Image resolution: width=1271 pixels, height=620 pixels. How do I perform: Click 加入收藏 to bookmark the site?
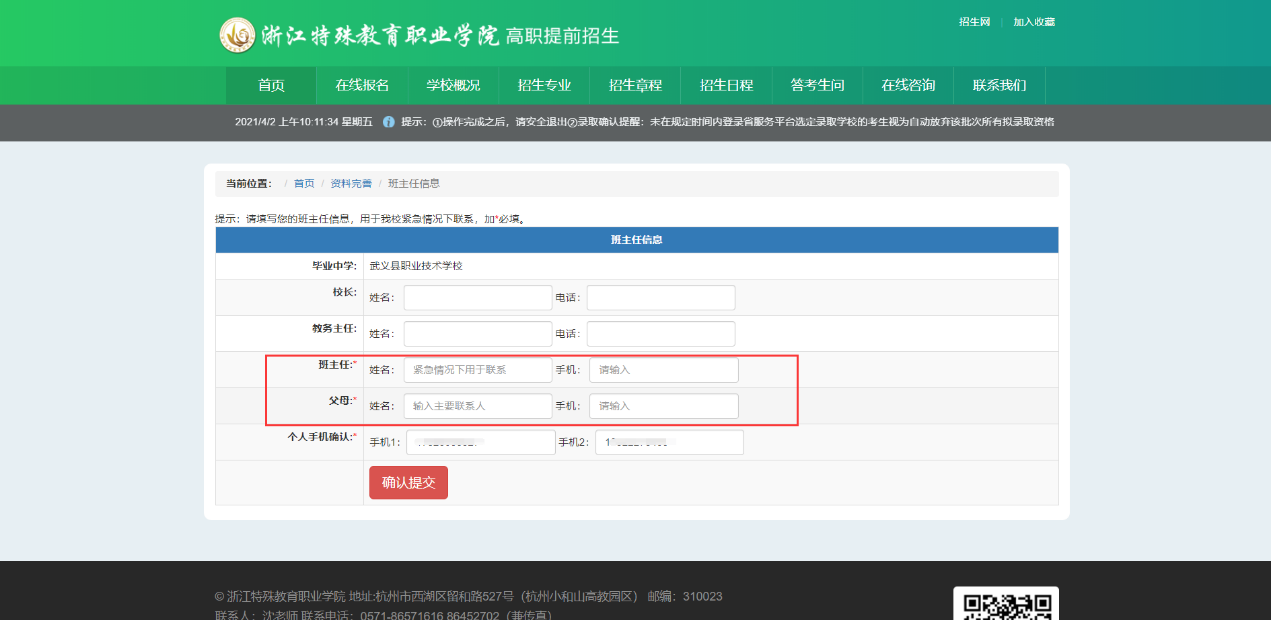(x=1034, y=20)
